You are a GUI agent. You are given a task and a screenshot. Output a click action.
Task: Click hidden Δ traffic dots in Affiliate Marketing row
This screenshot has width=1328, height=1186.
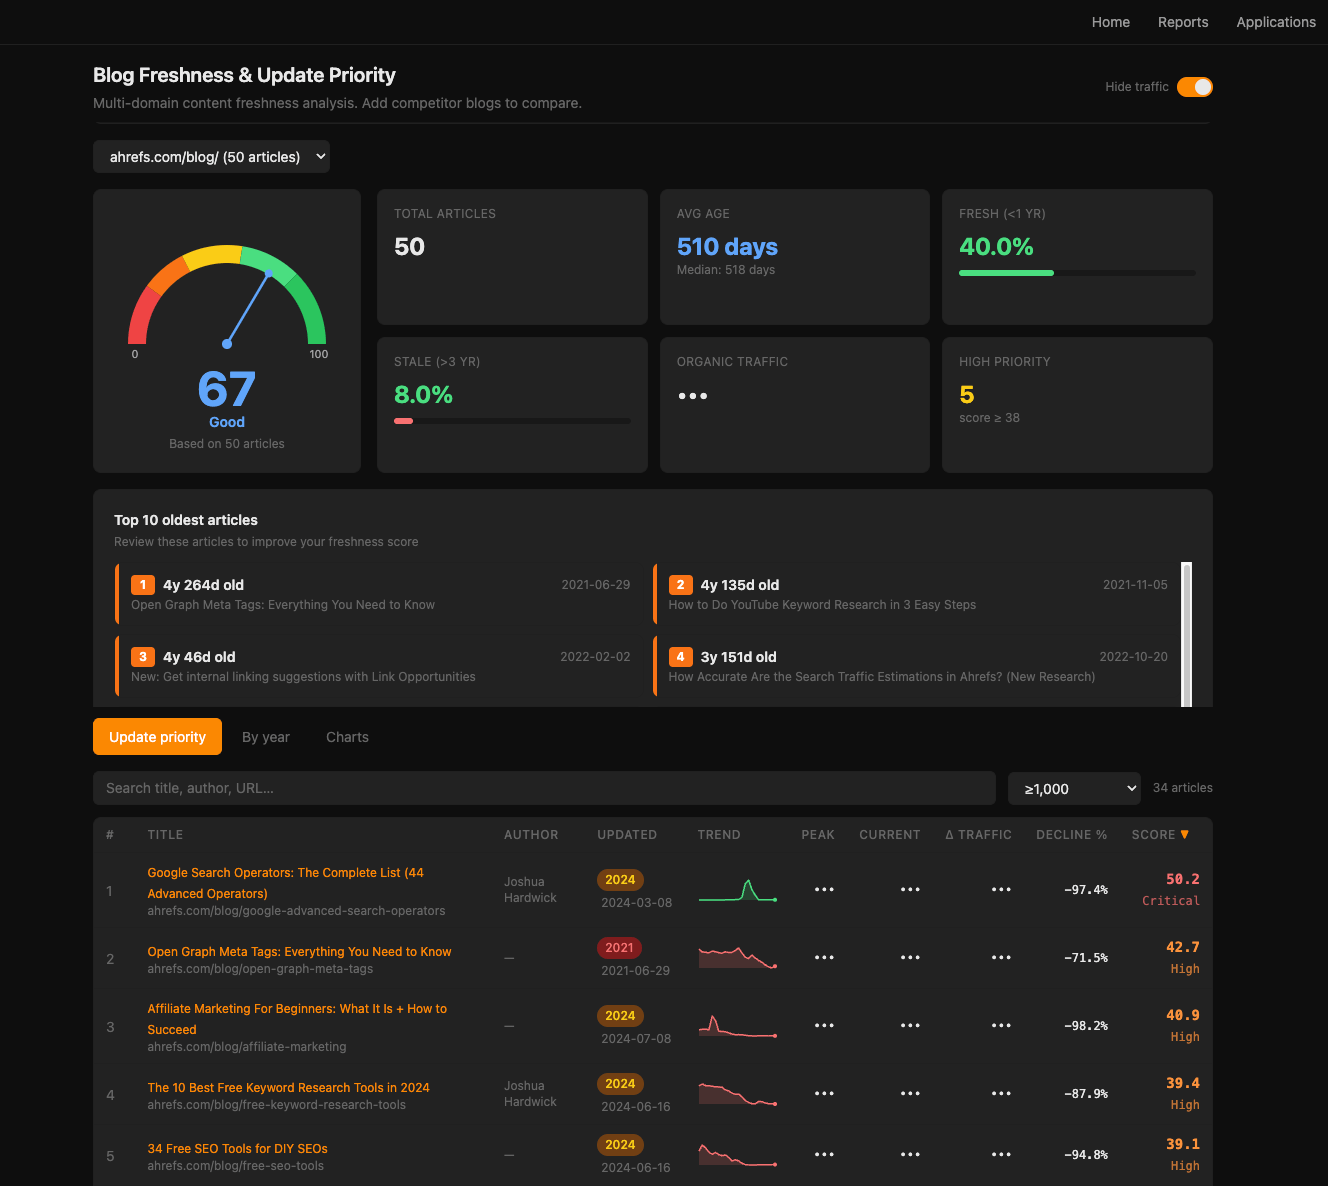[x=1001, y=1025]
